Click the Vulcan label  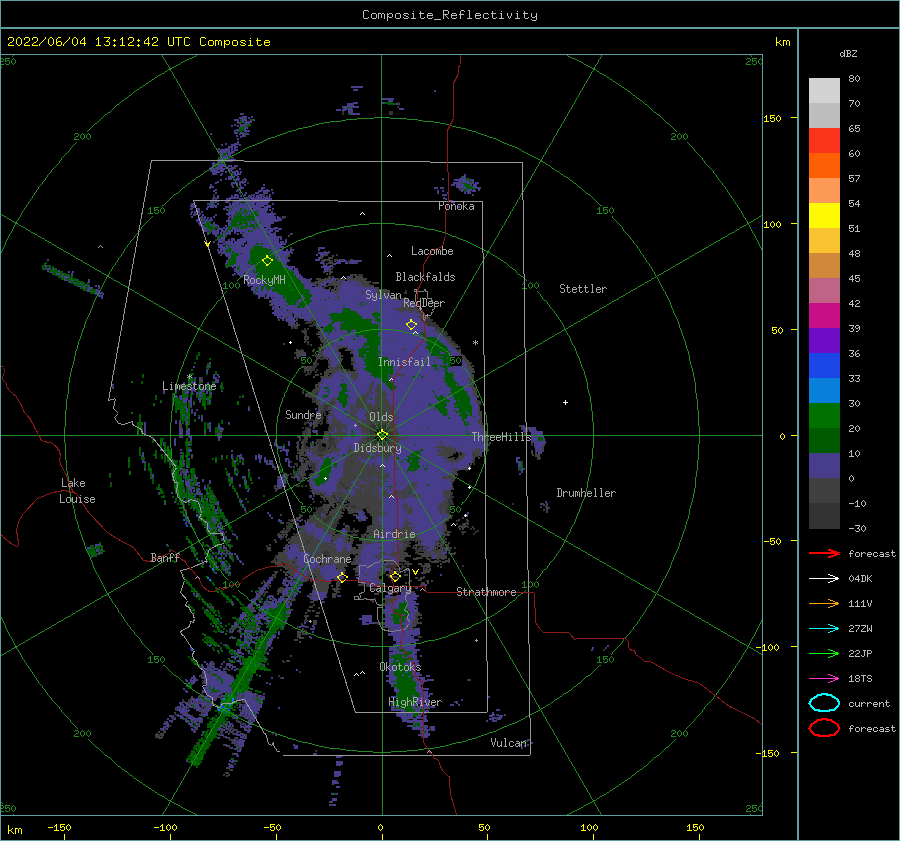click(x=508, y=743)
